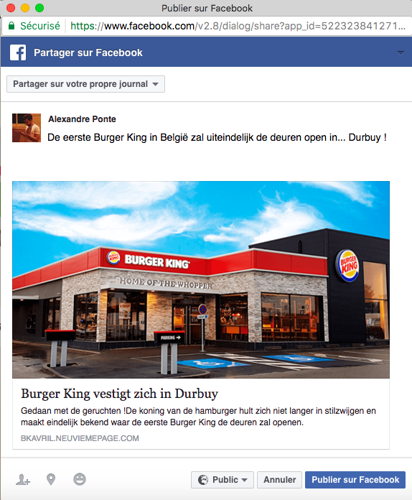Click the Publier sur Facebook button

point(355,480)
